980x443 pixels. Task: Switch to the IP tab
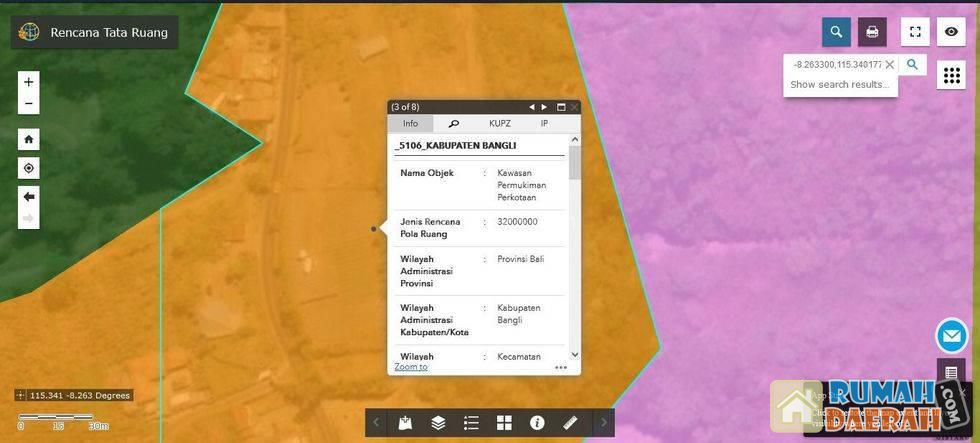[x=544, y=124]
